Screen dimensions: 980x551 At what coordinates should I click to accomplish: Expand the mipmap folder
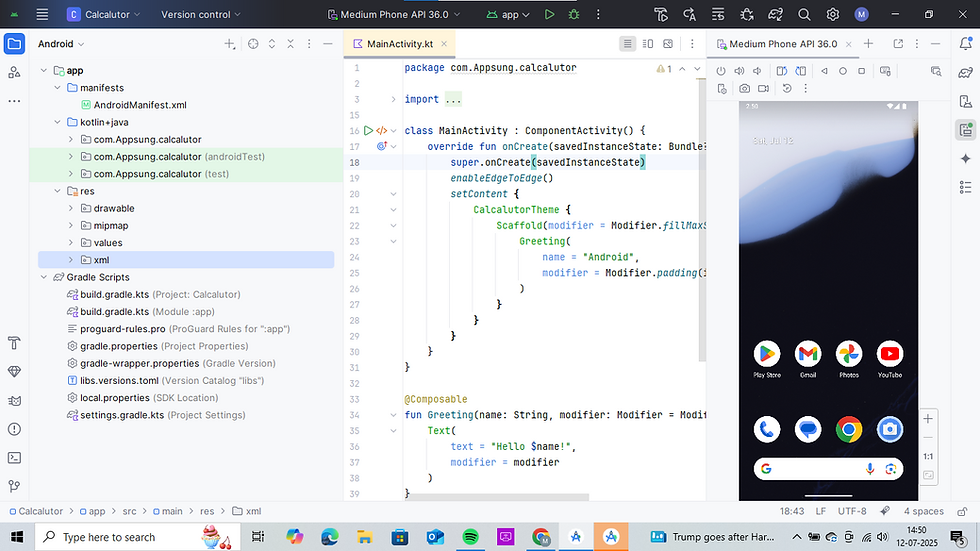[x=71, y=226]
